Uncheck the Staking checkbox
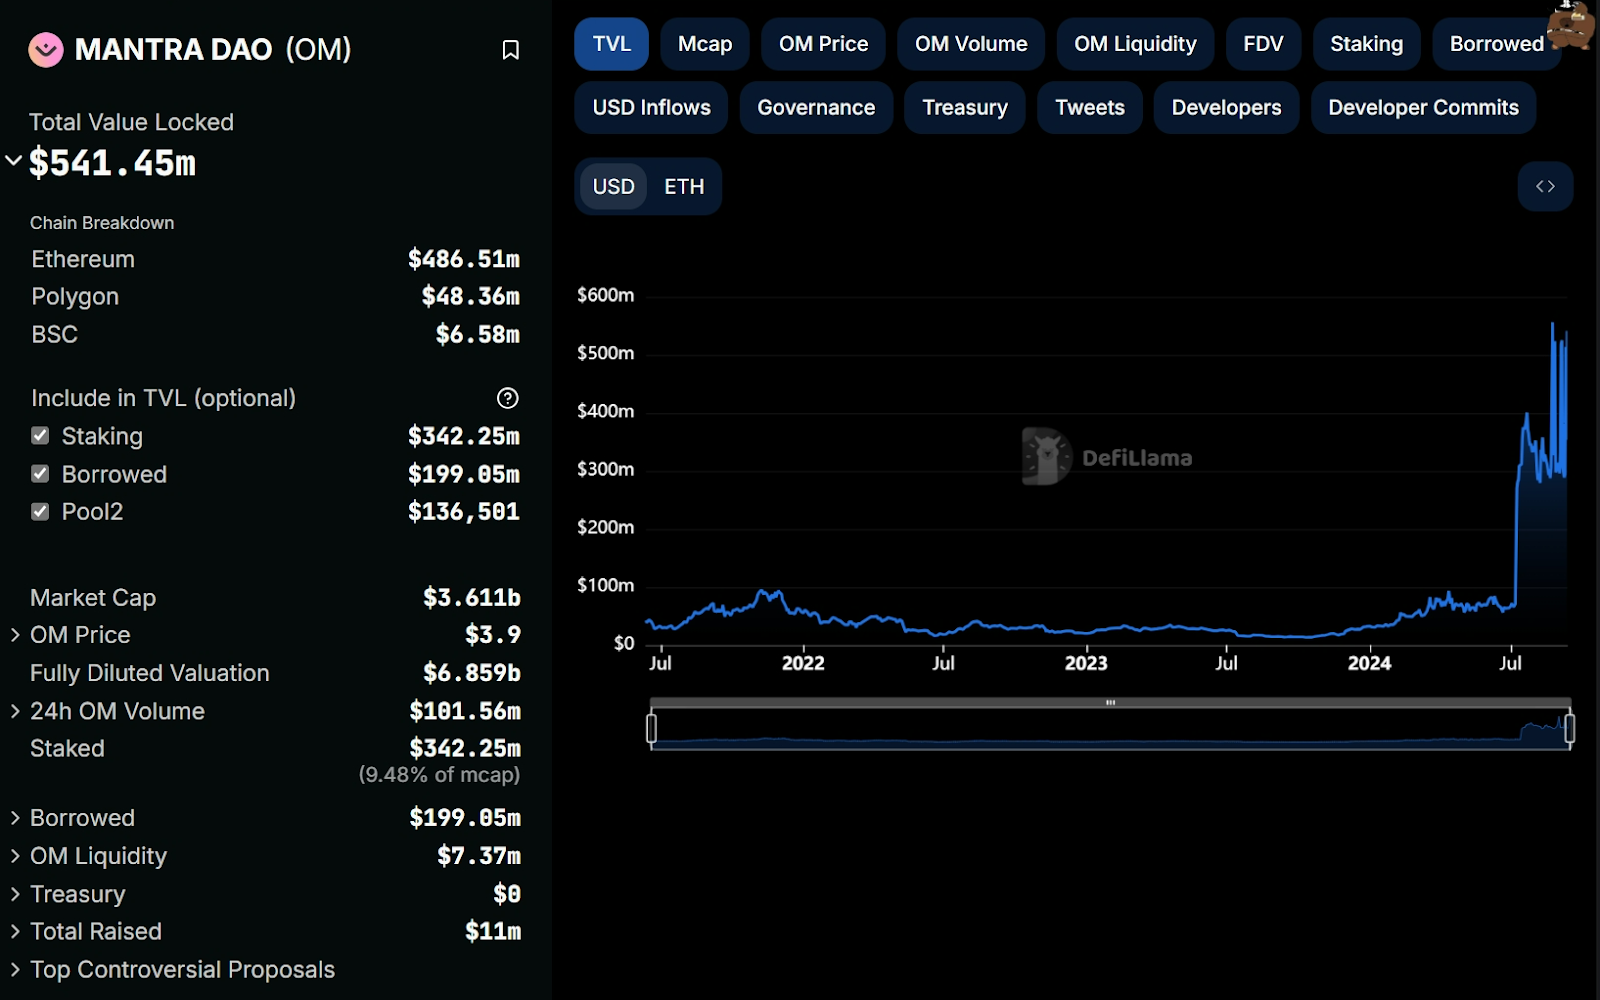Viewport: 1600px width, 1000px height. click(x=40, y=436)
